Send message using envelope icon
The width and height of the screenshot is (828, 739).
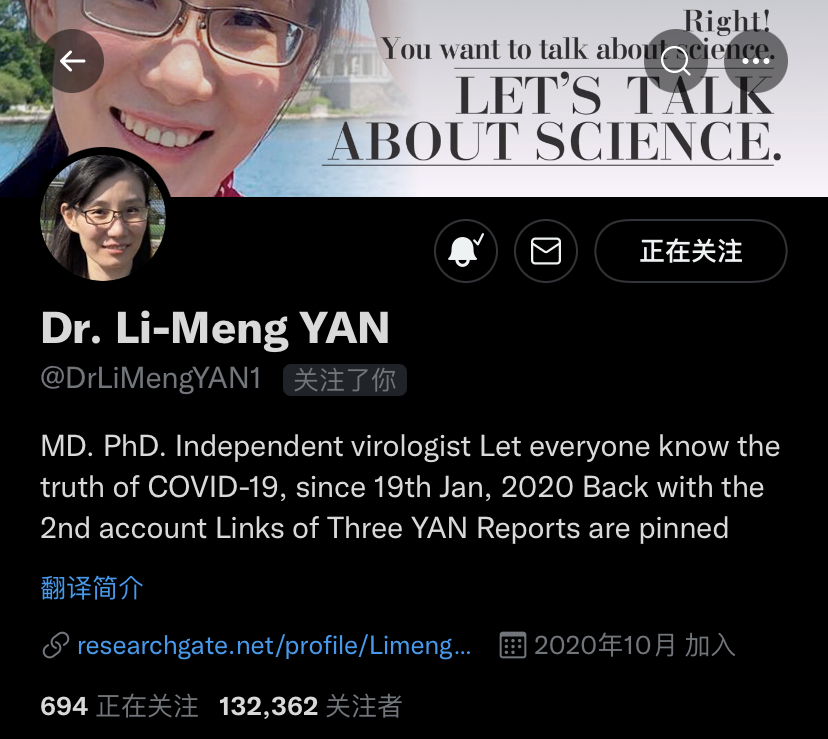(x=545, y=251)
